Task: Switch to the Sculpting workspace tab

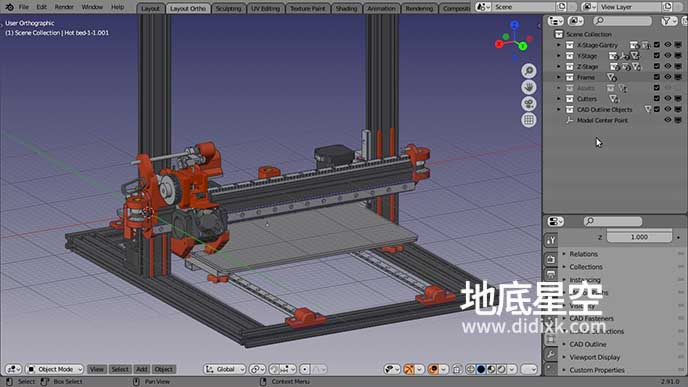Action: tap(229, 8)
